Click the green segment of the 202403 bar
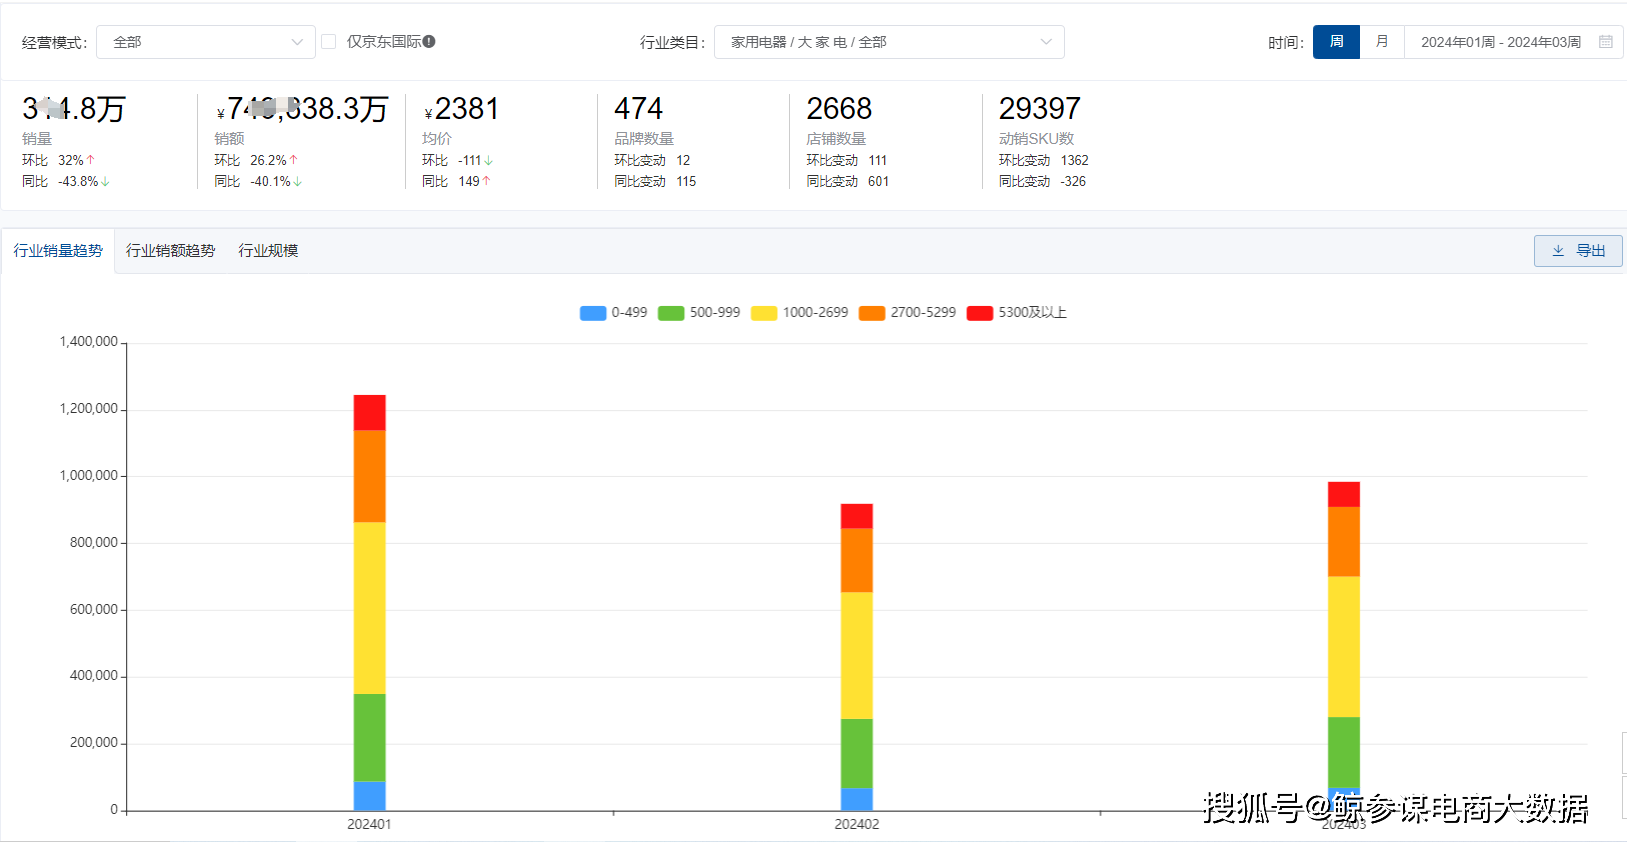Viewport: 1627px width, 842px height. tap(1344, 752)
